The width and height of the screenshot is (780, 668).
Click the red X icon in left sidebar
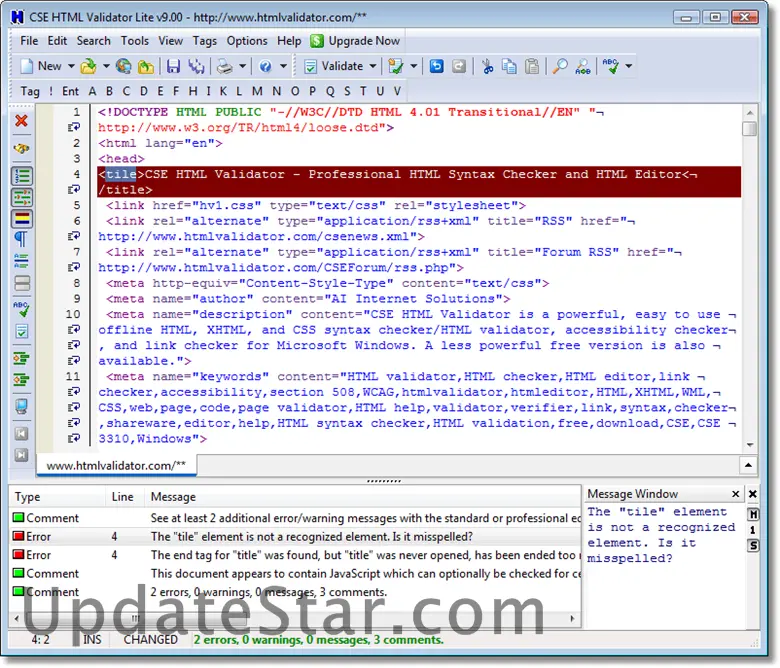click(x=21, y=120)
